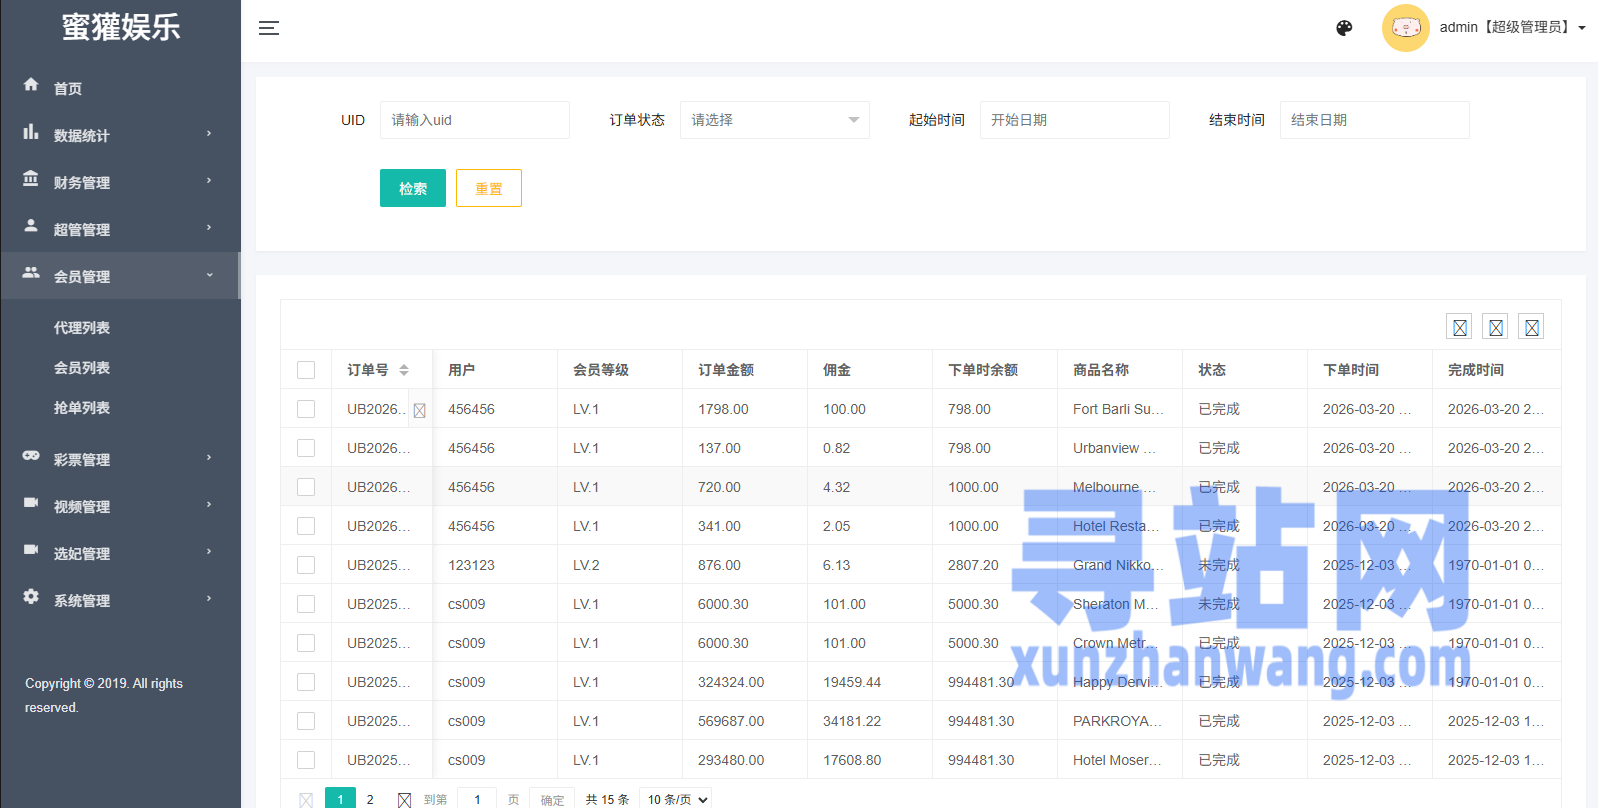Click the 重置 reset button
1598x808 pixels.
click(488, 188)
